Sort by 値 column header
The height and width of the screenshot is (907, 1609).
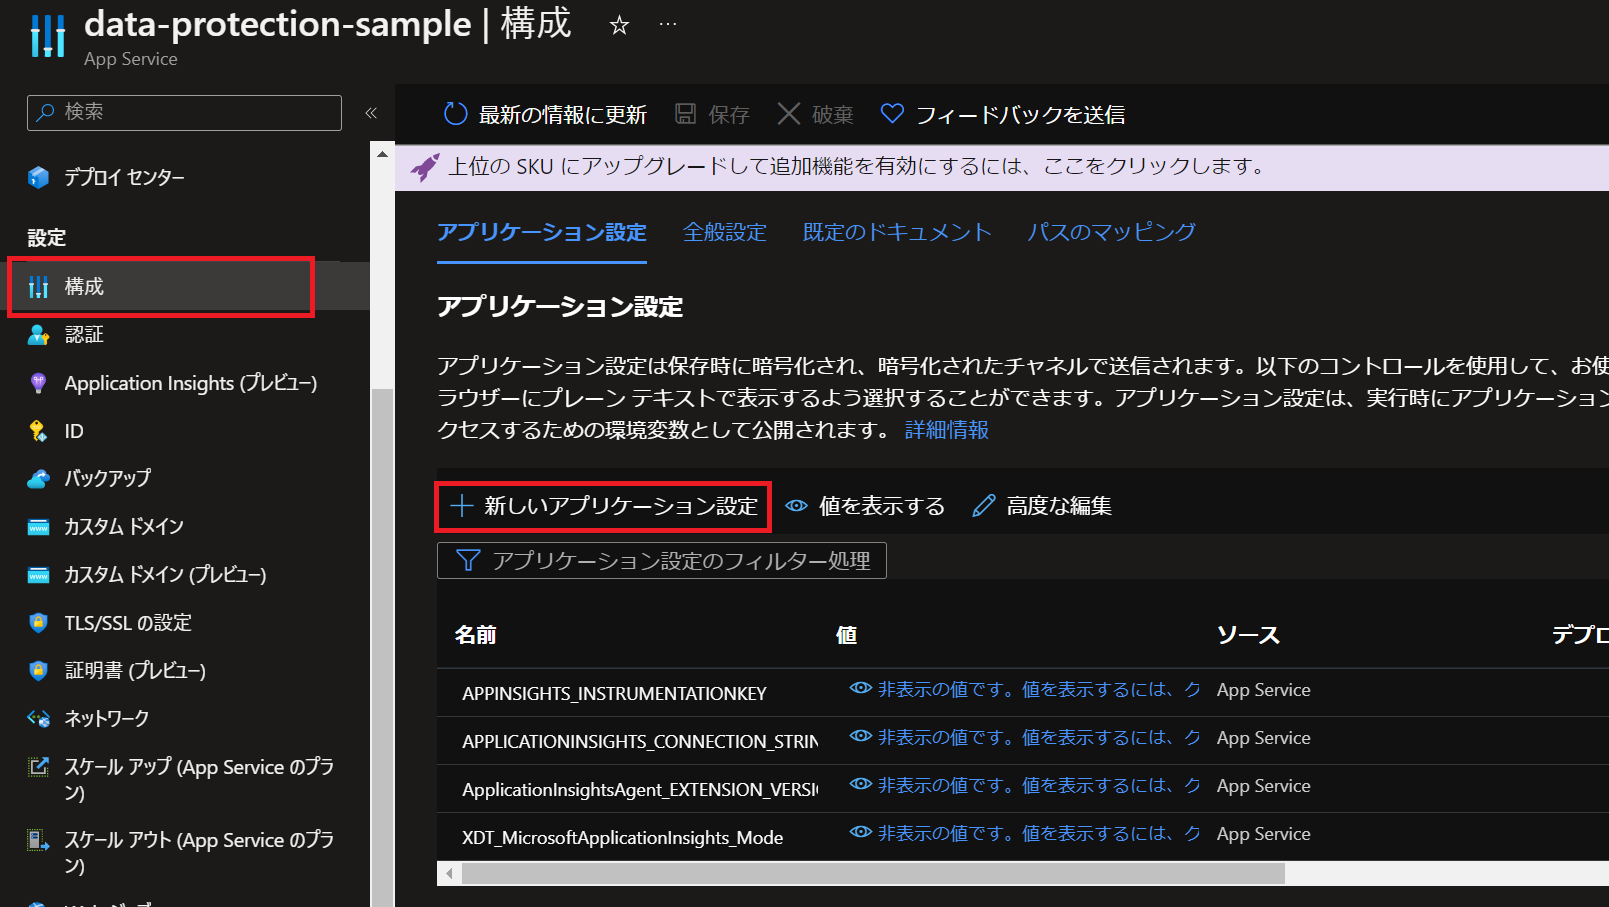(x=846, y=635)
